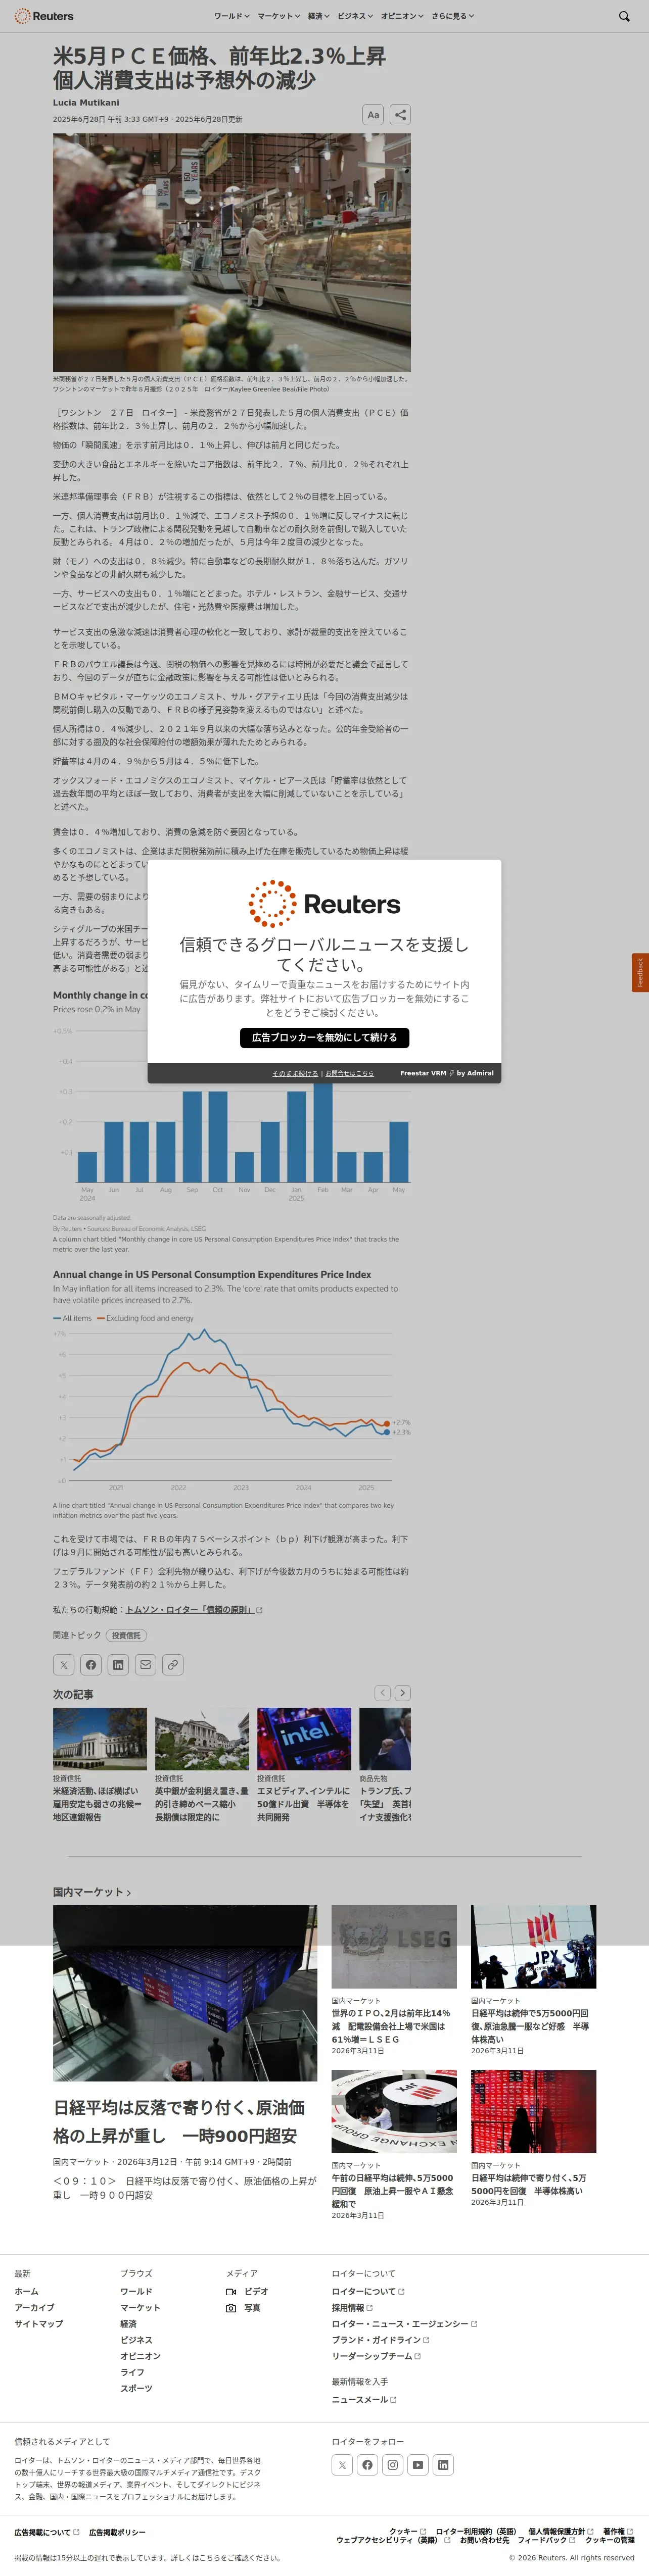Open ブランド・ガイドライン footer link

[x=380, y=2339]
